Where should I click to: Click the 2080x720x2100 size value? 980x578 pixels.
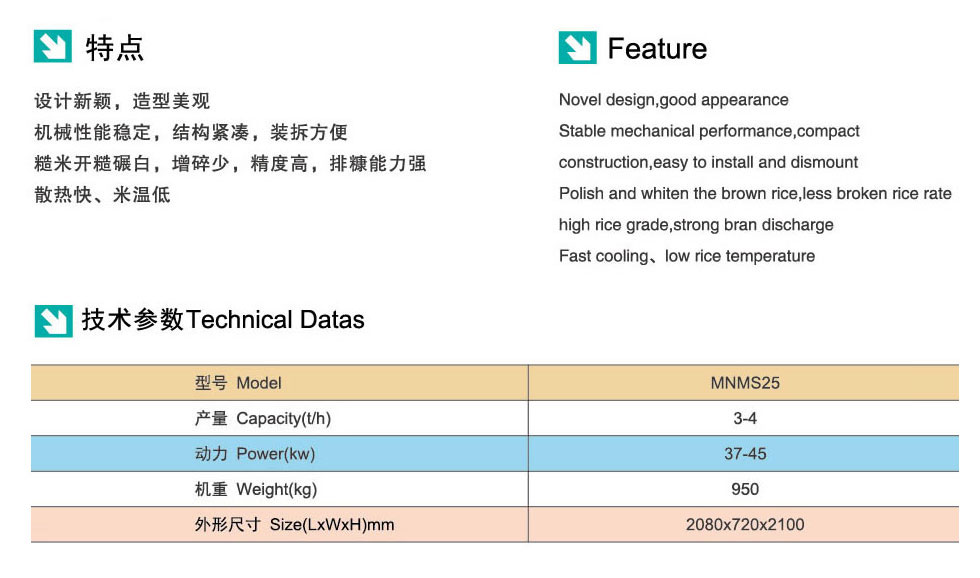click(745, 525)
